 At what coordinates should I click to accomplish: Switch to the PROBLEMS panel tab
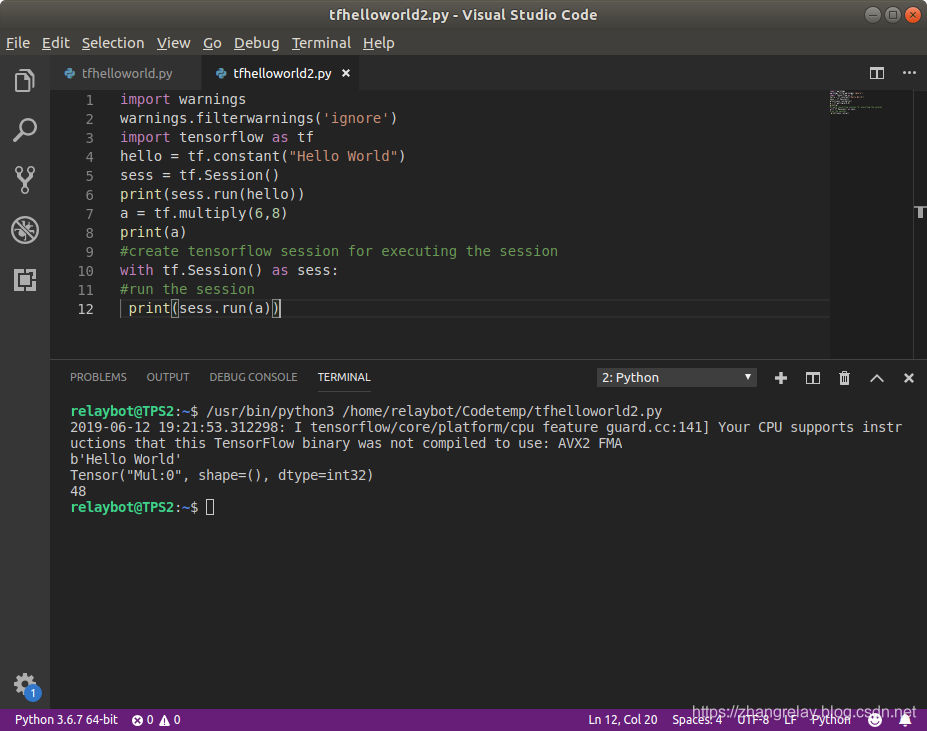click(98, 377)
